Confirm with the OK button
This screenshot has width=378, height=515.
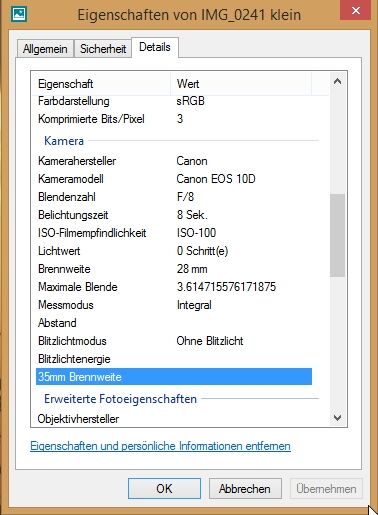[164, 489]
